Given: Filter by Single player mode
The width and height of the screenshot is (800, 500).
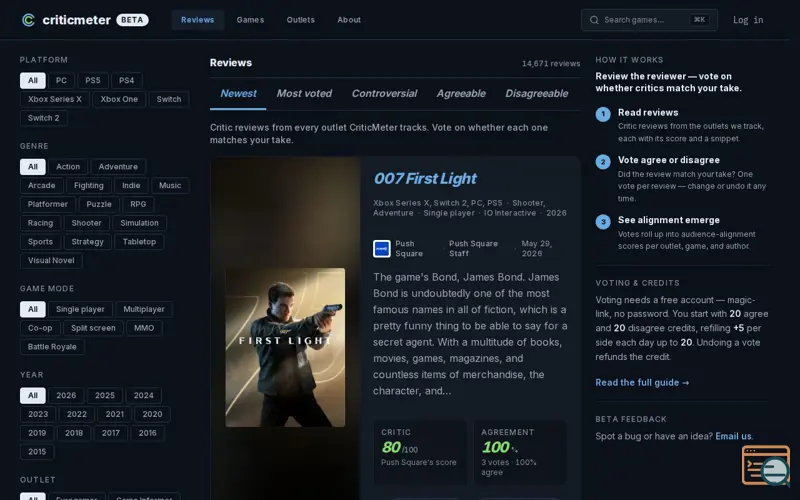Looking at the screenshot, I should 80,310.
